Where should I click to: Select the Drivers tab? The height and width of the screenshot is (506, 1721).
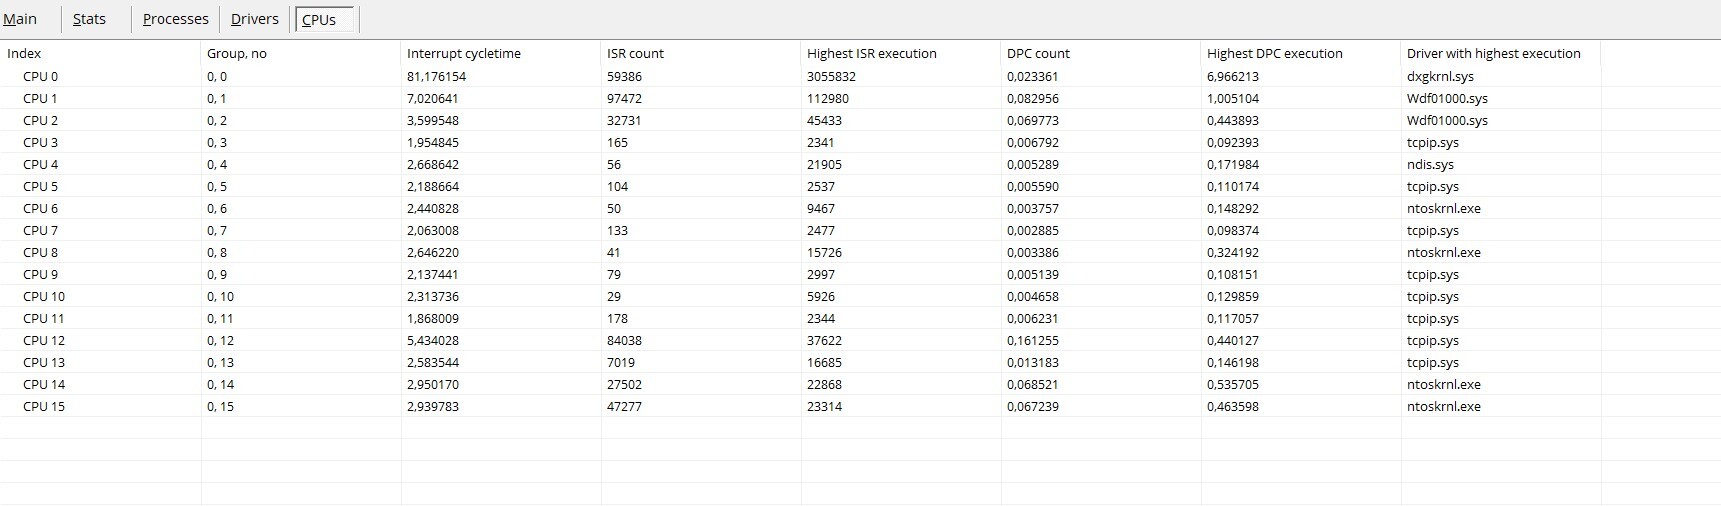tap(254, 19)
